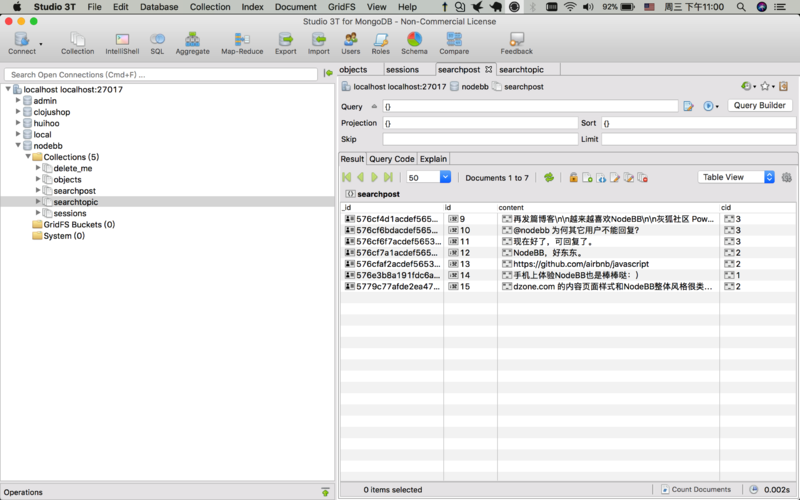The image size is (800, 500).
Task: Open the IntelliShell tool
Action: [122, 43]
